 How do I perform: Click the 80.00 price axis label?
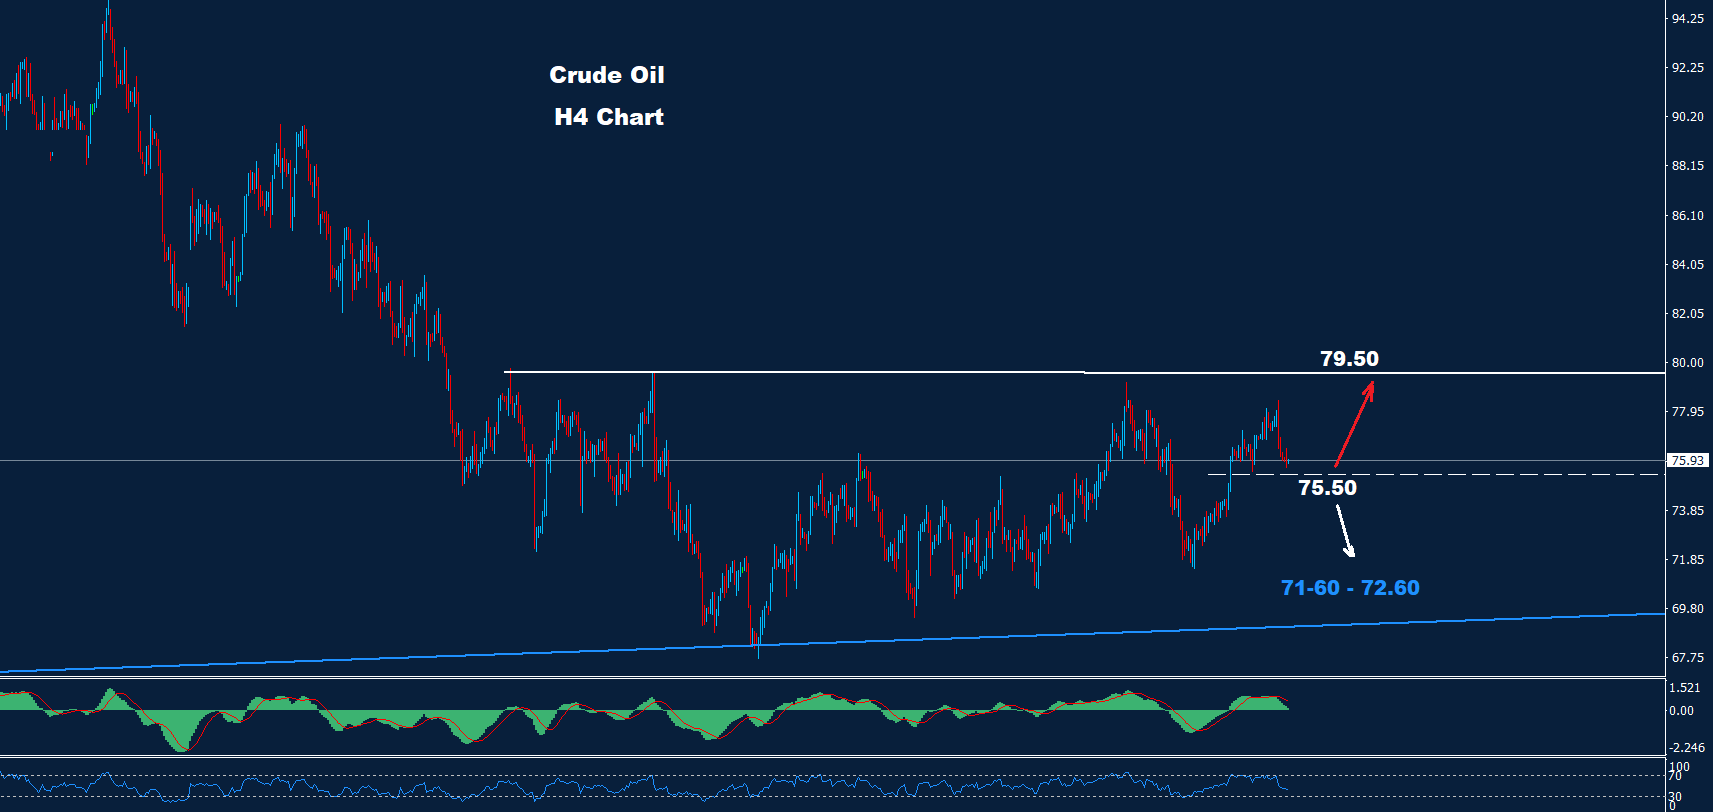point(1687,363)
